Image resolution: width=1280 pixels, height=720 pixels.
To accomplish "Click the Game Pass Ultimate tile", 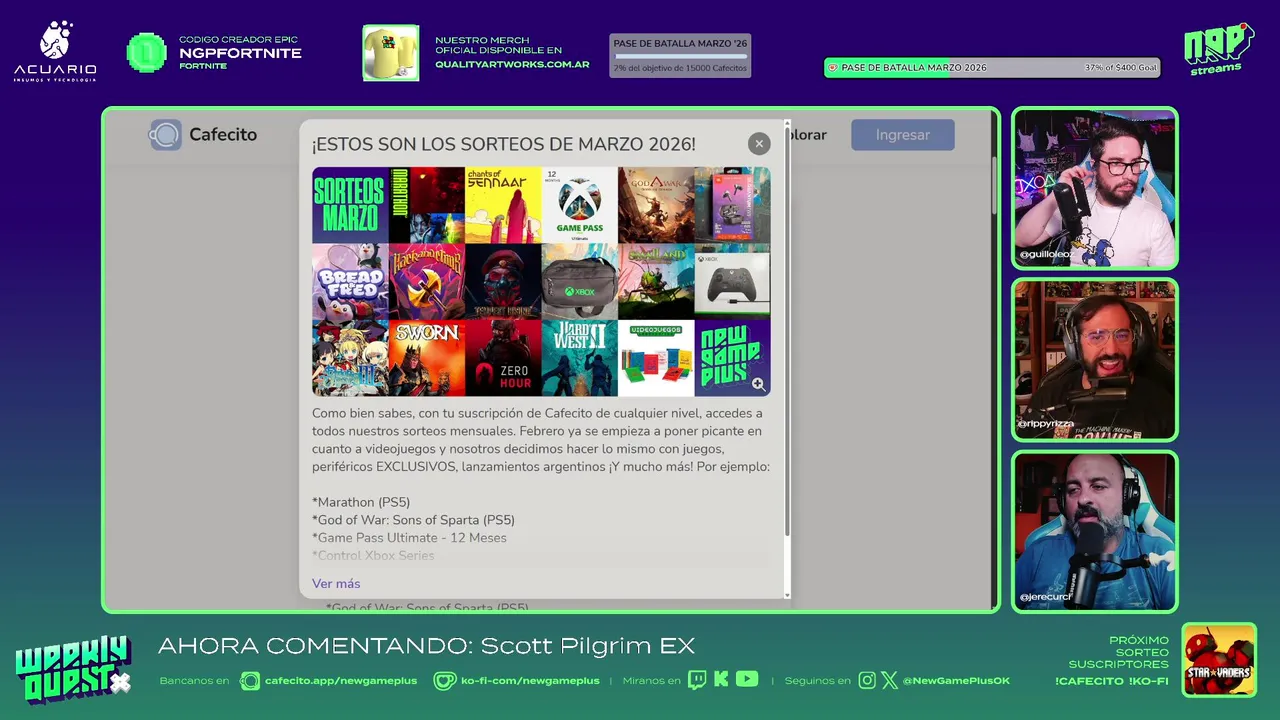I will pyautogui.click(x=580, y=205).
